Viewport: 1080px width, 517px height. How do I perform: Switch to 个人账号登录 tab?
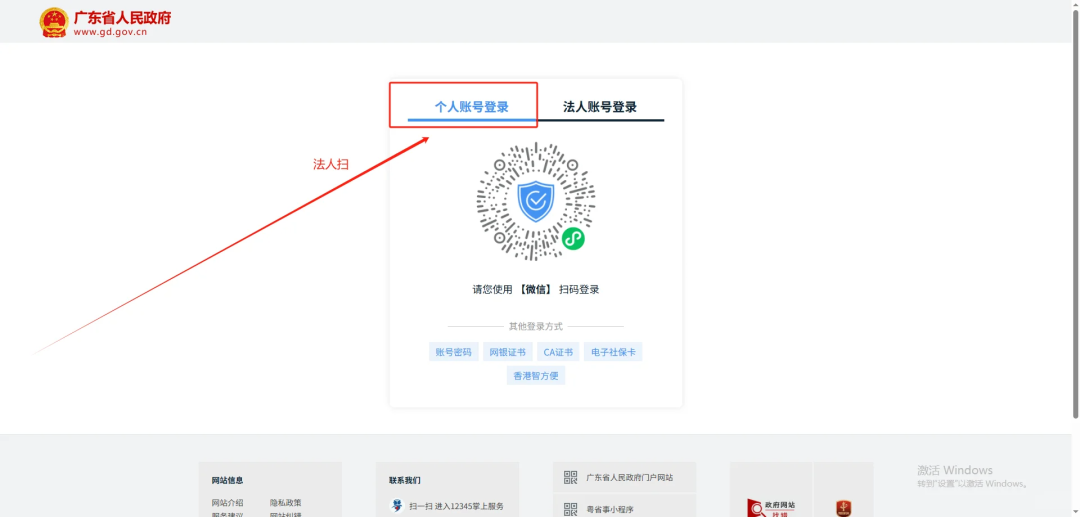tap(472, 107)
